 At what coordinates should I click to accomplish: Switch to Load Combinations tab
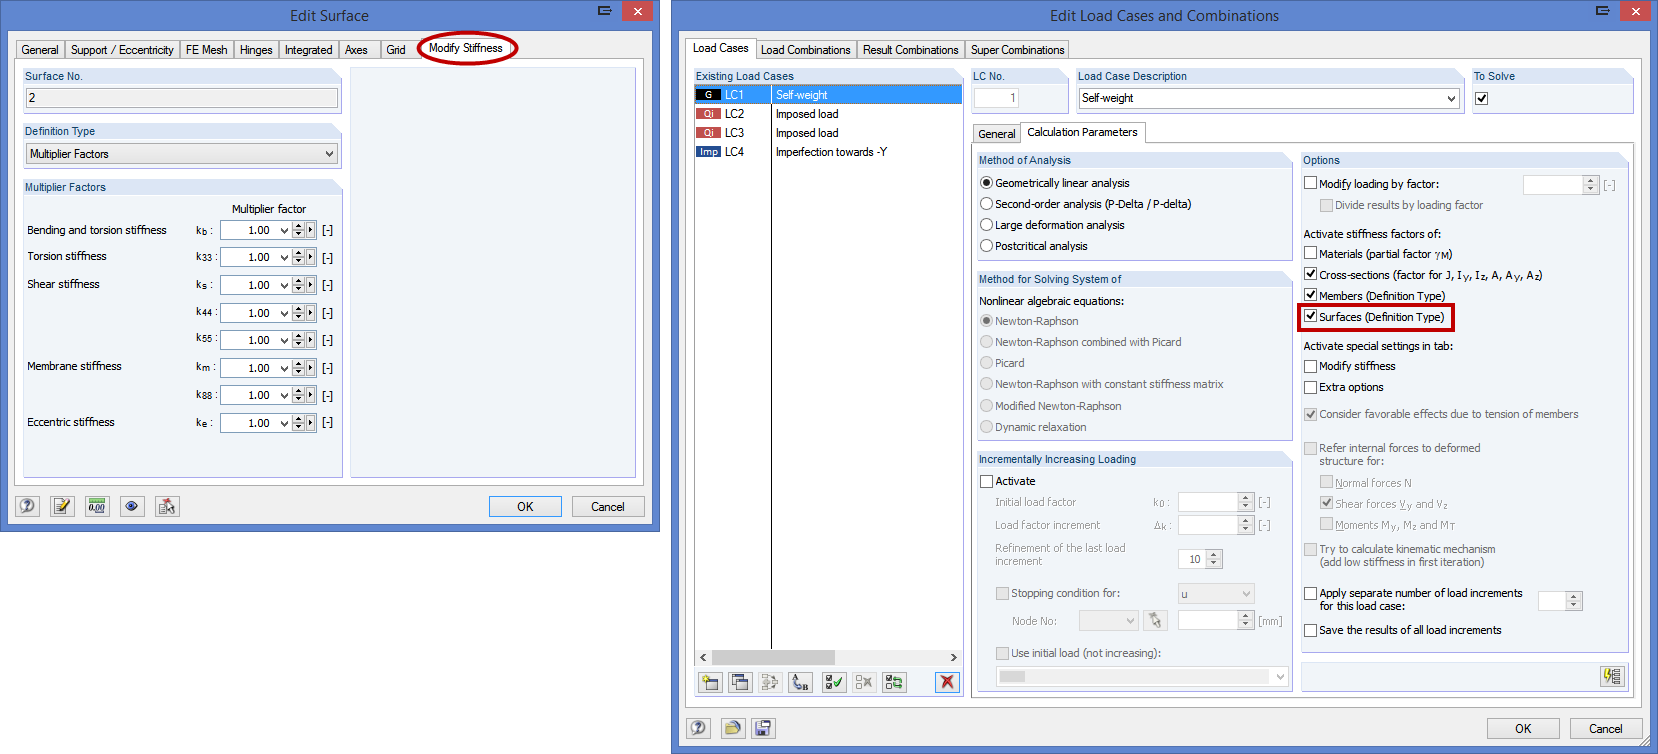(805, 50)
